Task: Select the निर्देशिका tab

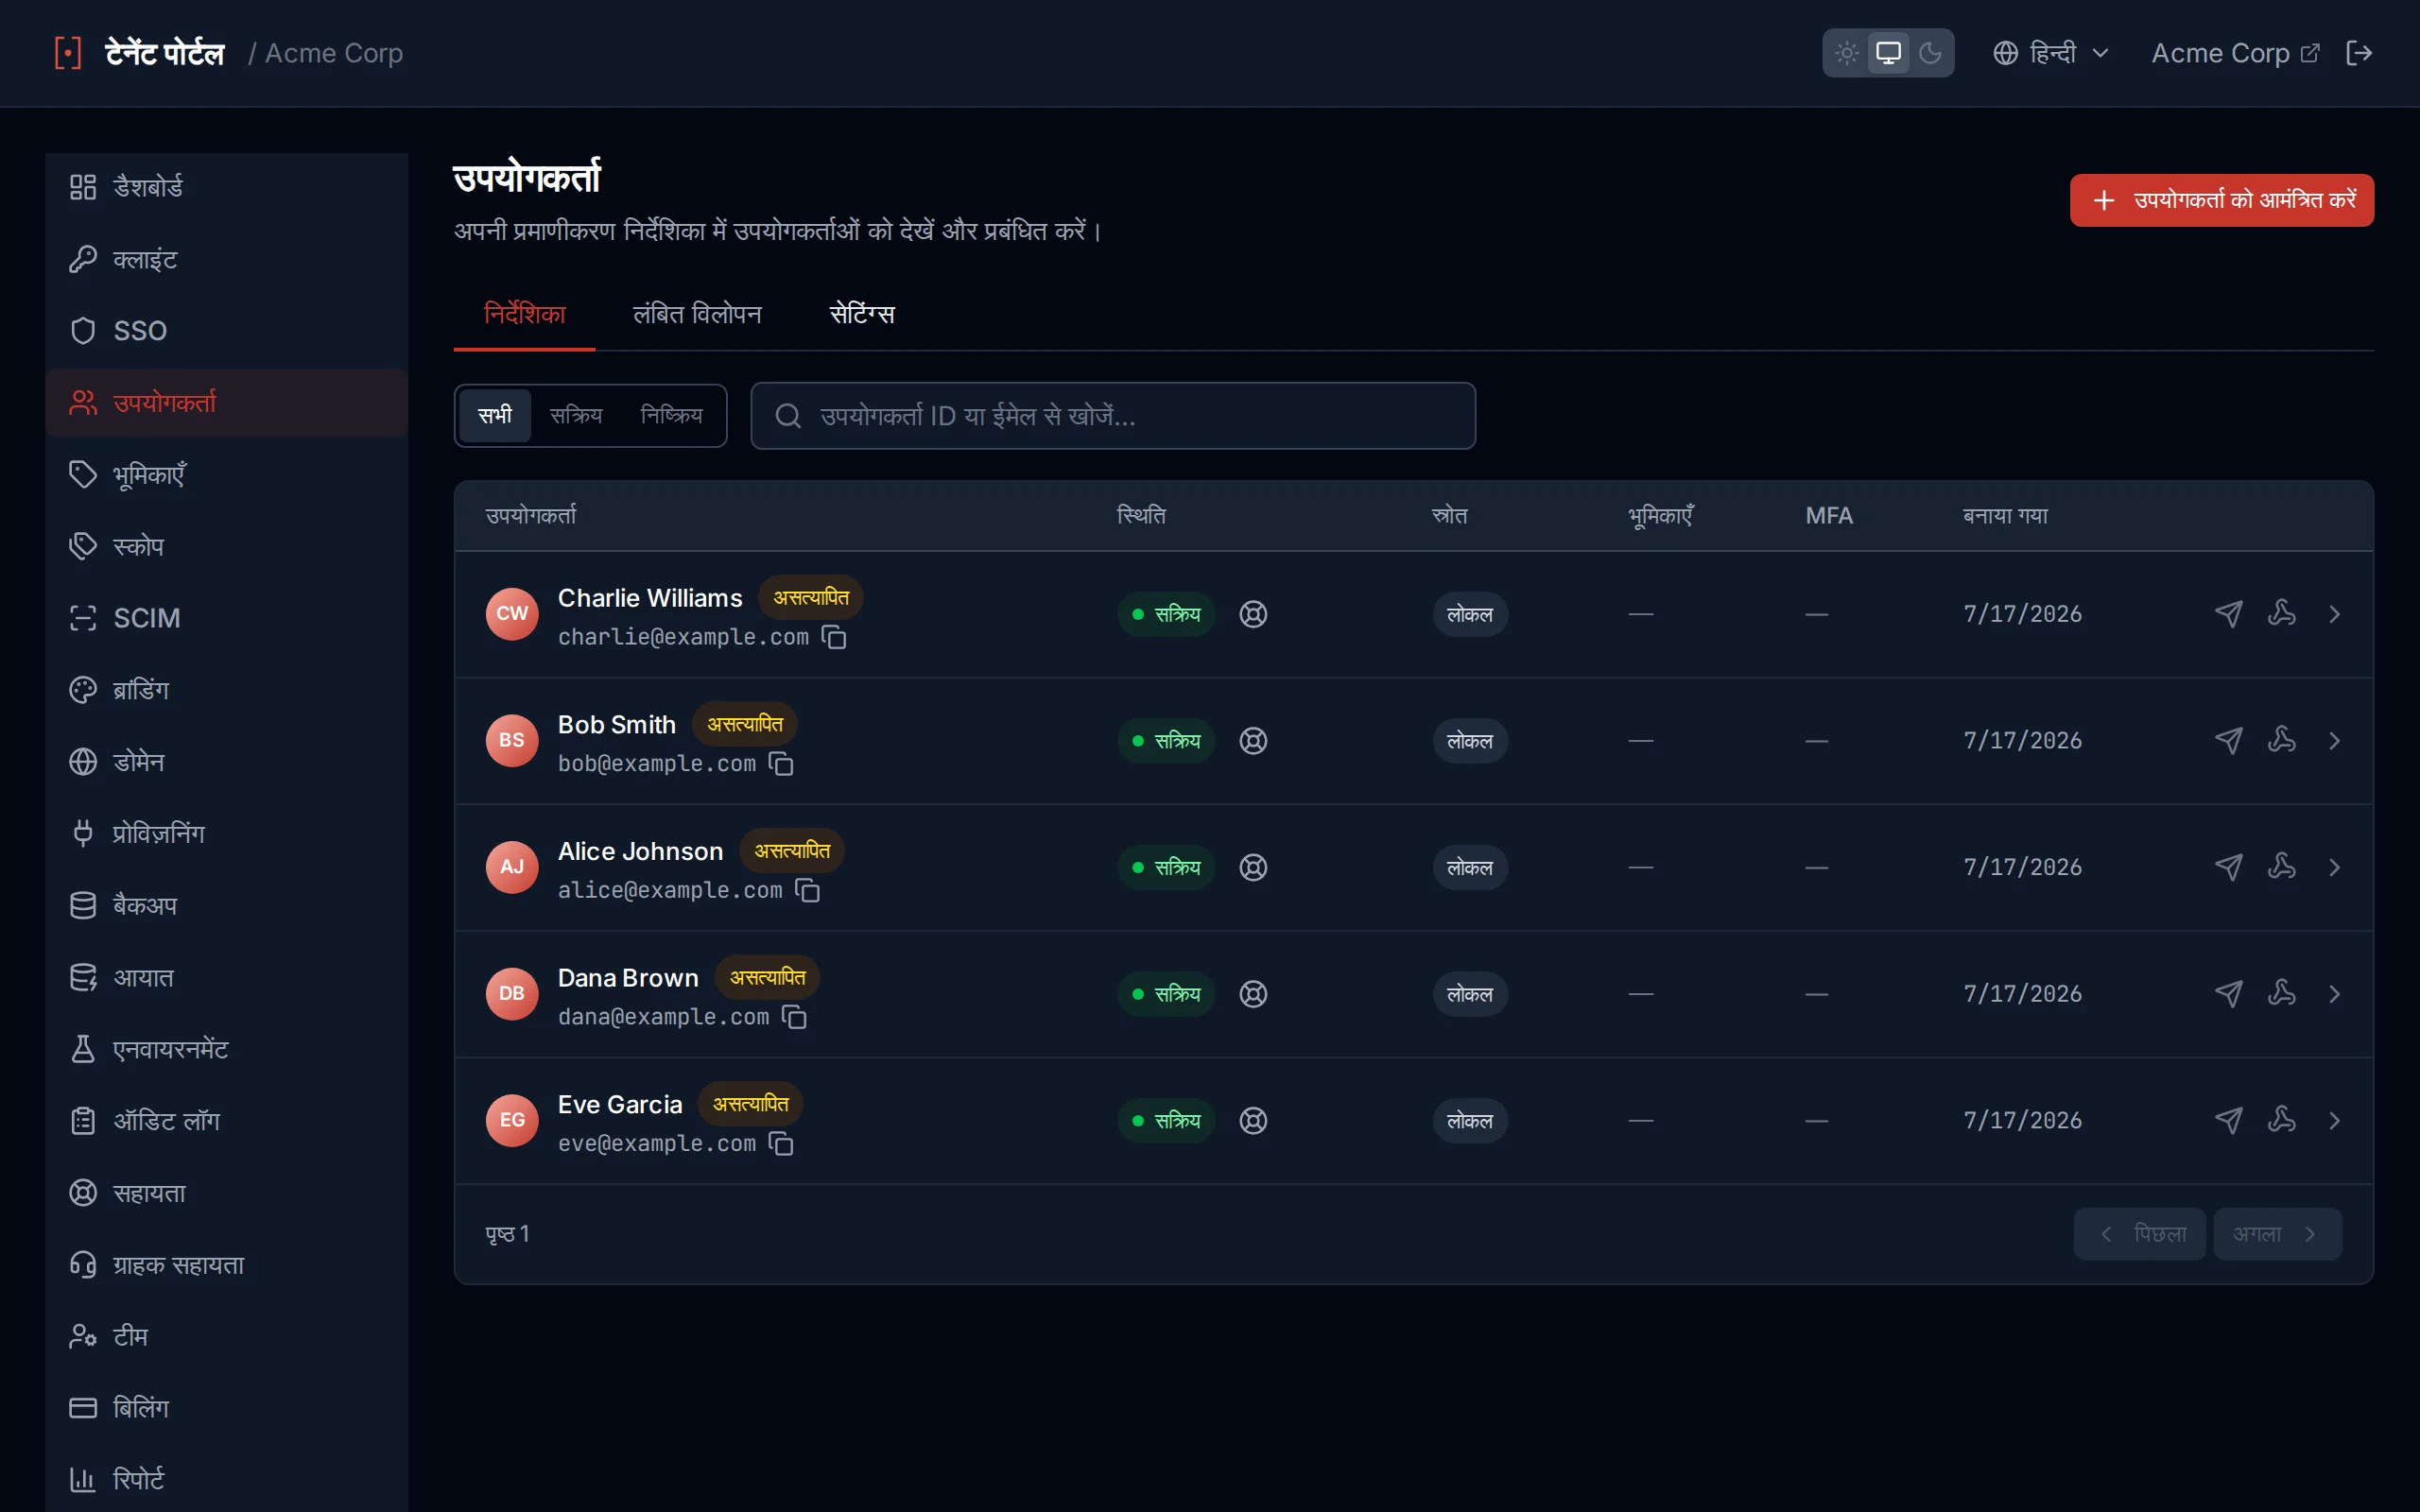Action: click(524, 315)
